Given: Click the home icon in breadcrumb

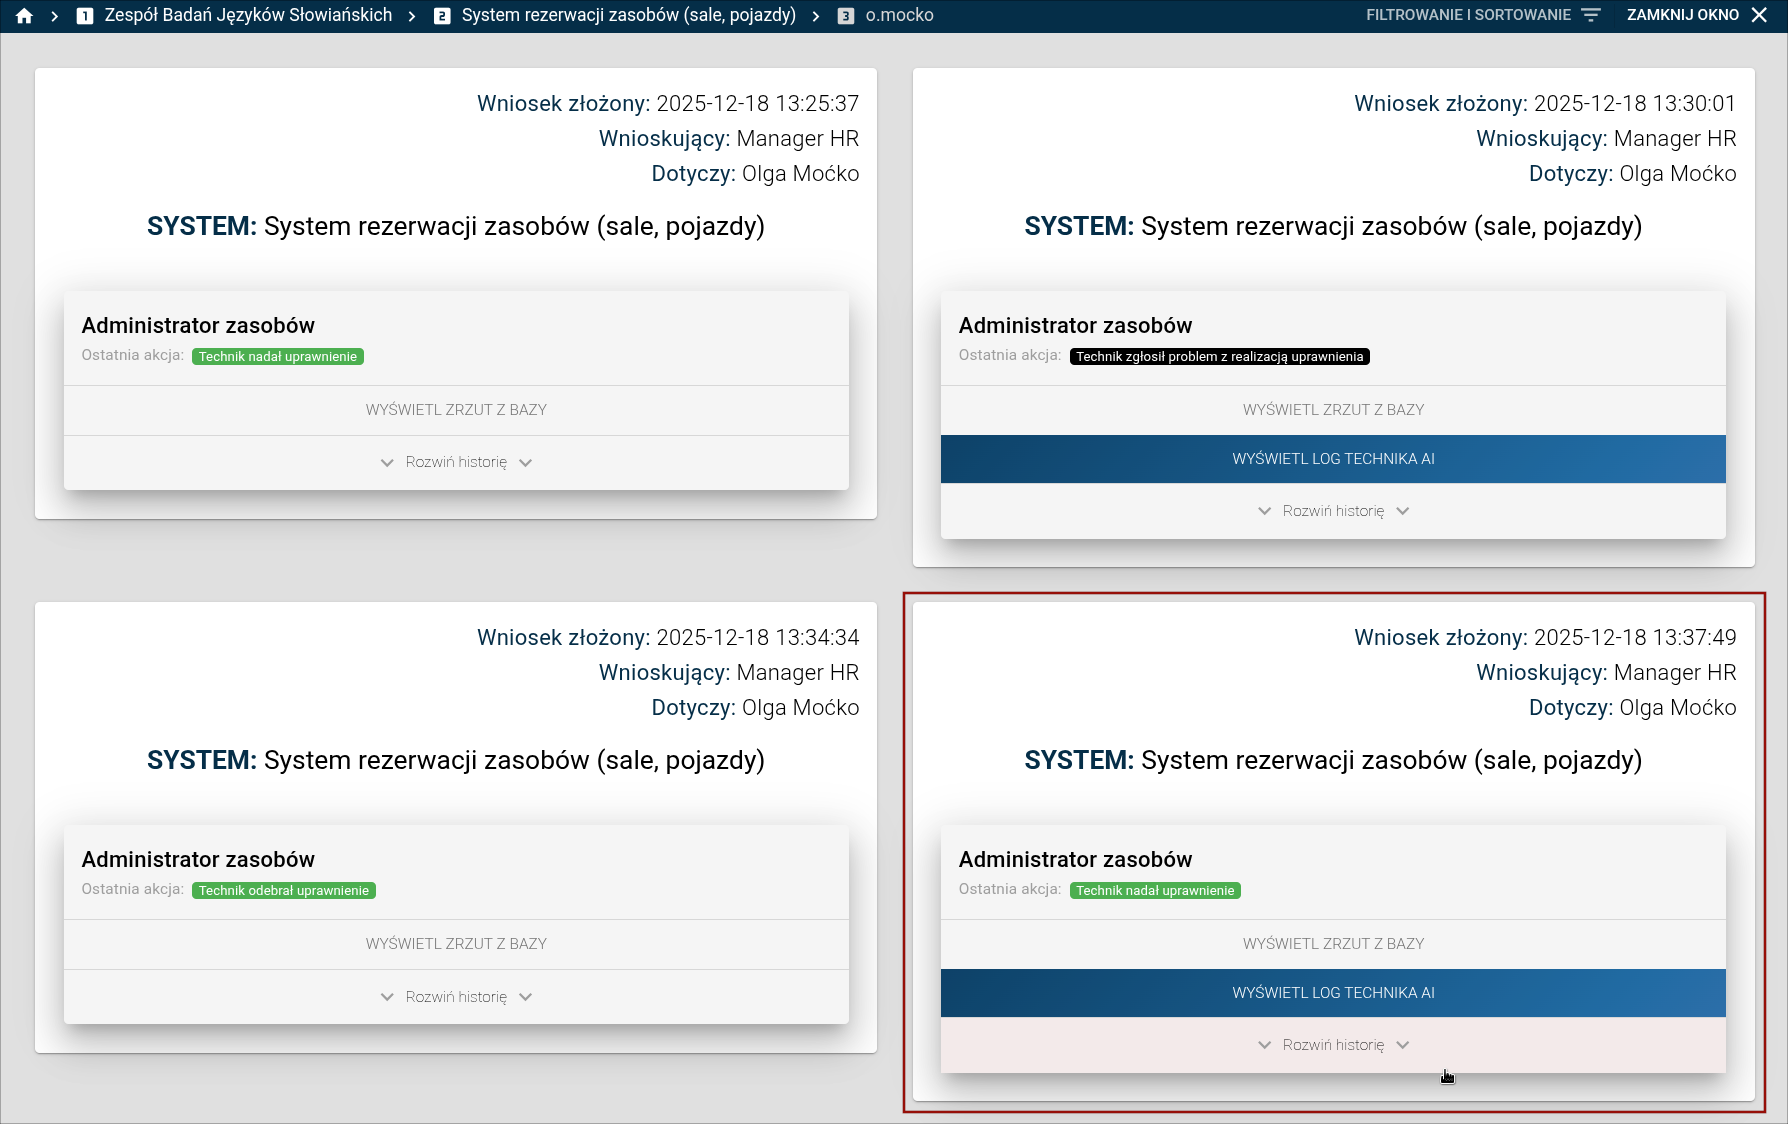Looking at the screenshot, I should coord(24,16).
